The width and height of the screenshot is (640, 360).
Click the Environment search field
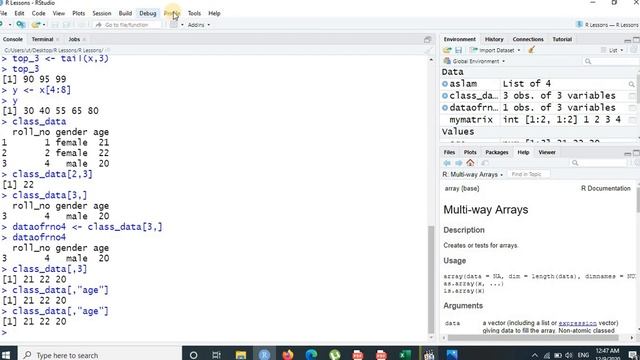pyautogui.click(x=610, y=61)
